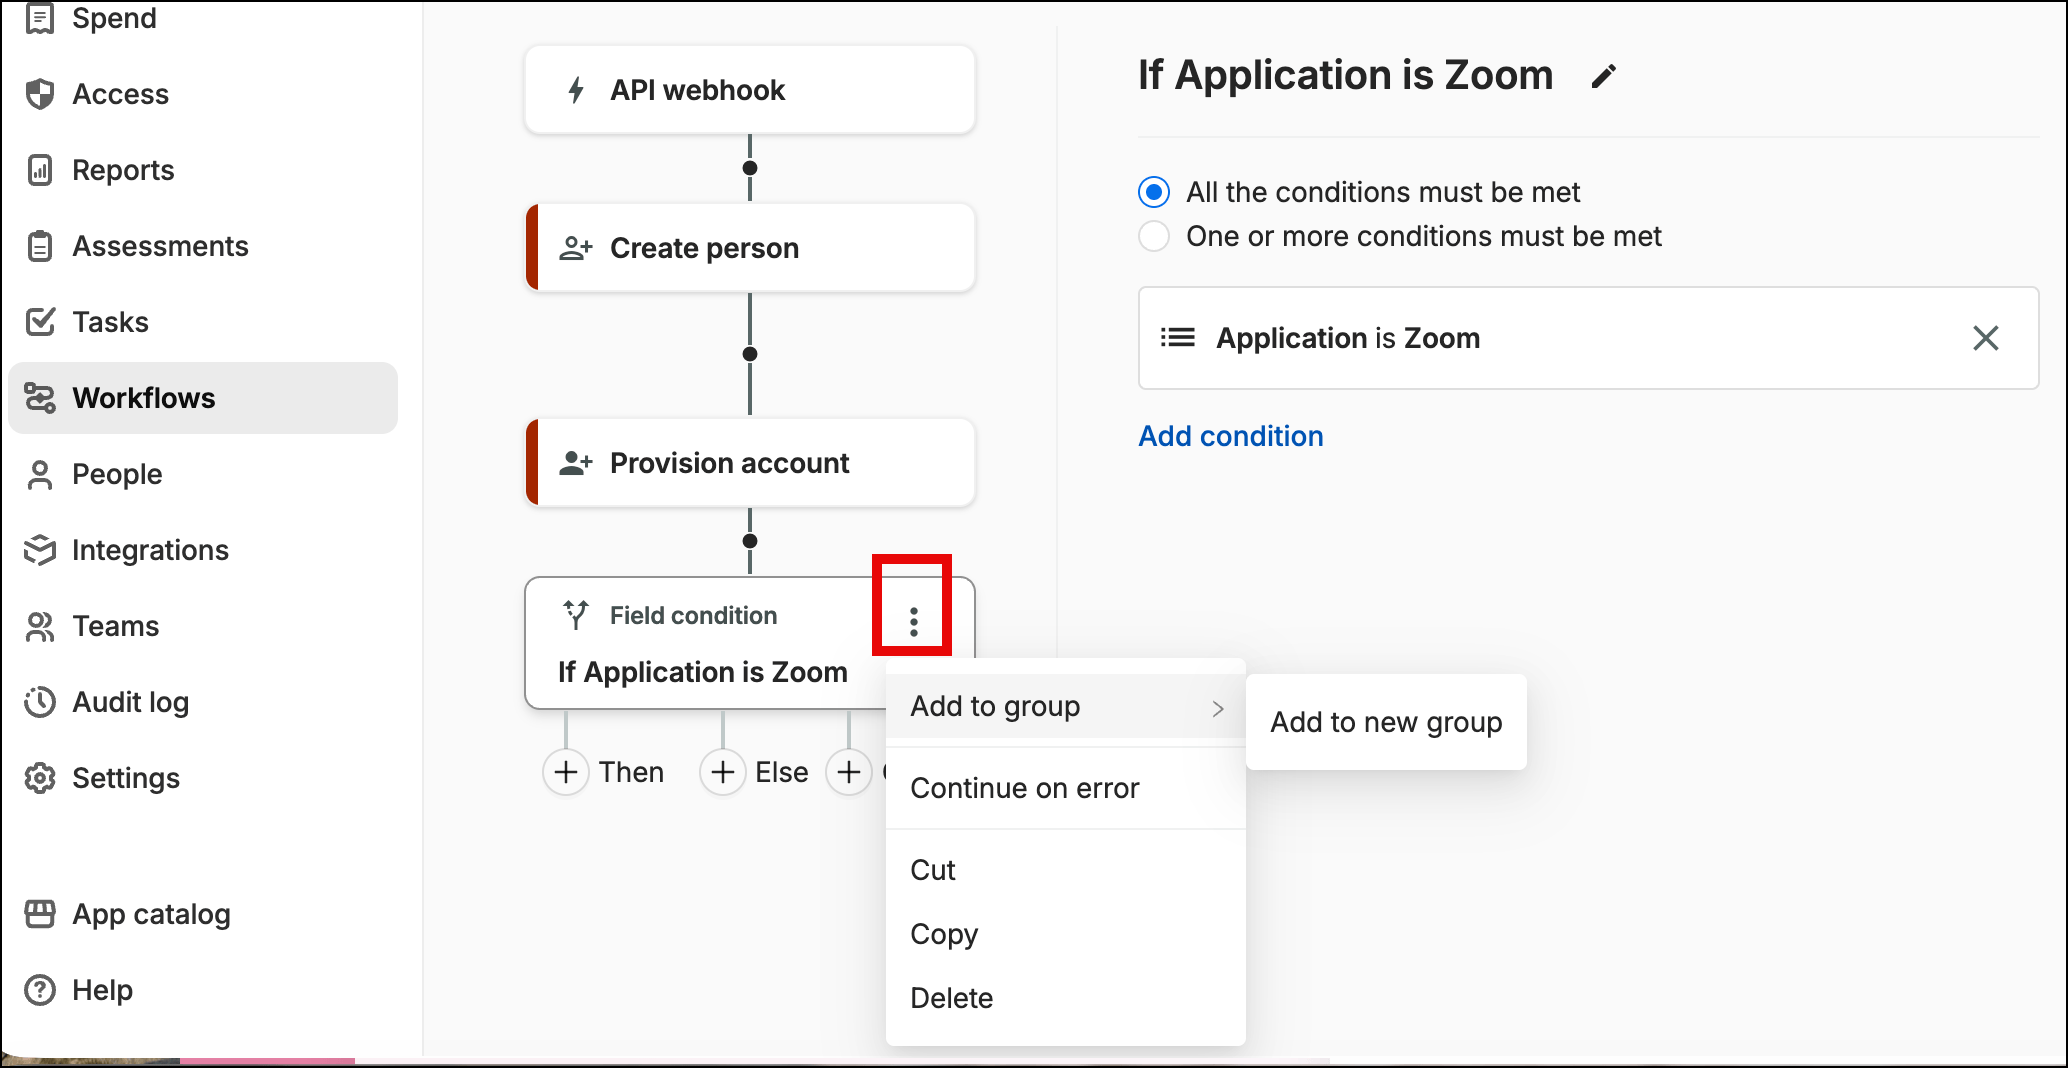Choose Copy from the context menu
The width and height of the screenshot is (2068, 1068).
pyautogui.click(x=1066, y=934)
